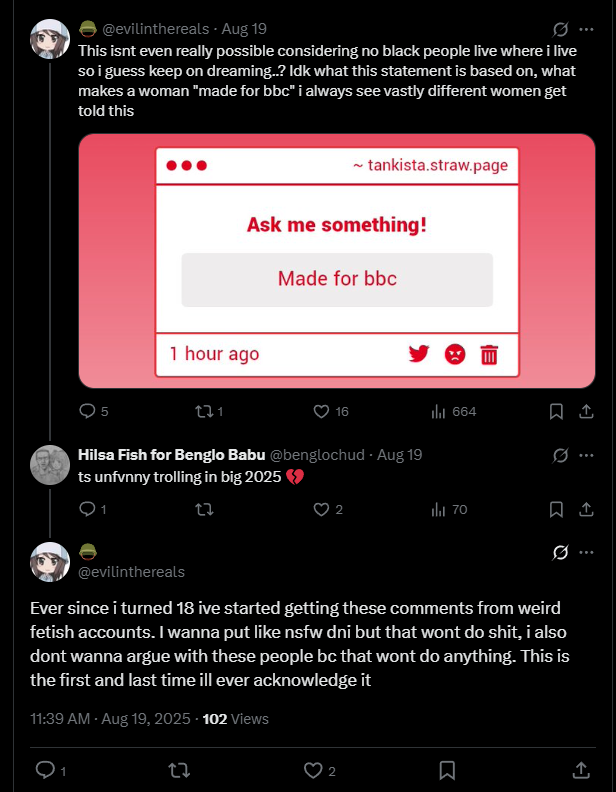Open more options on the top post
Image resolution: width=616 pixels, height=792 pixels.
(x=587, y=29)
